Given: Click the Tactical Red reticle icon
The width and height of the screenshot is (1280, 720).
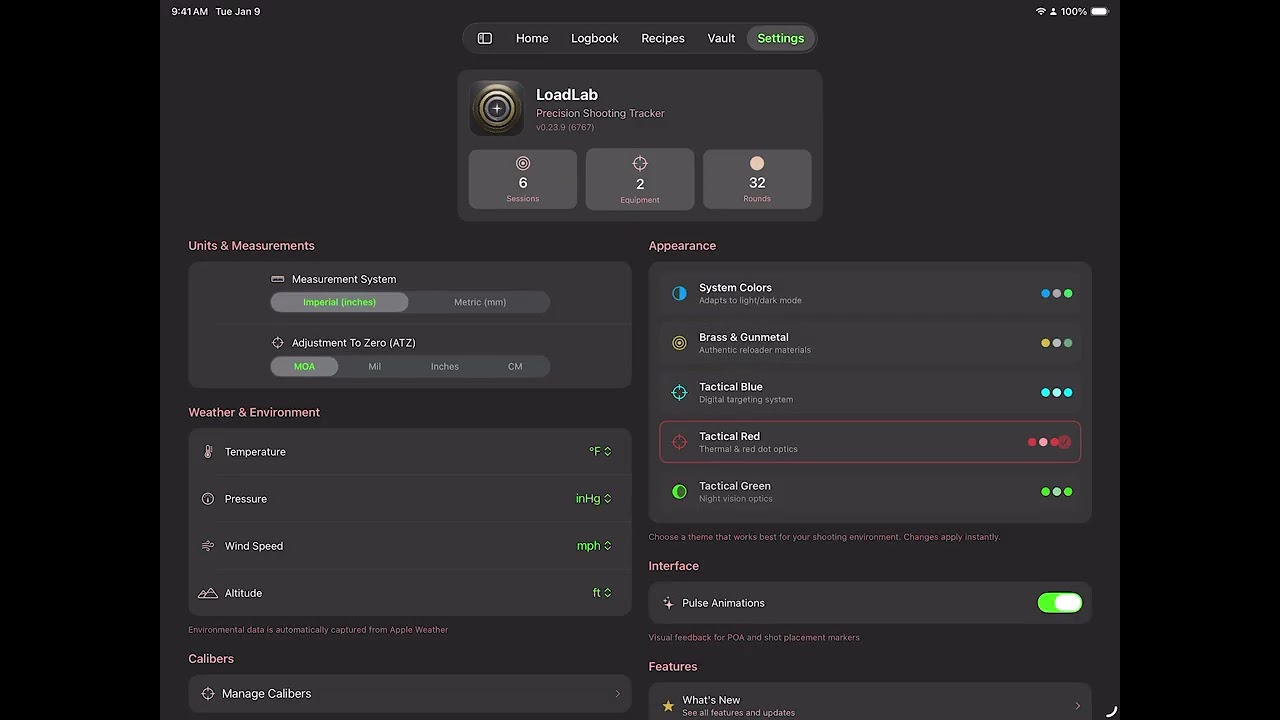Looking at the screenshot, I should (x=680, y=442).
